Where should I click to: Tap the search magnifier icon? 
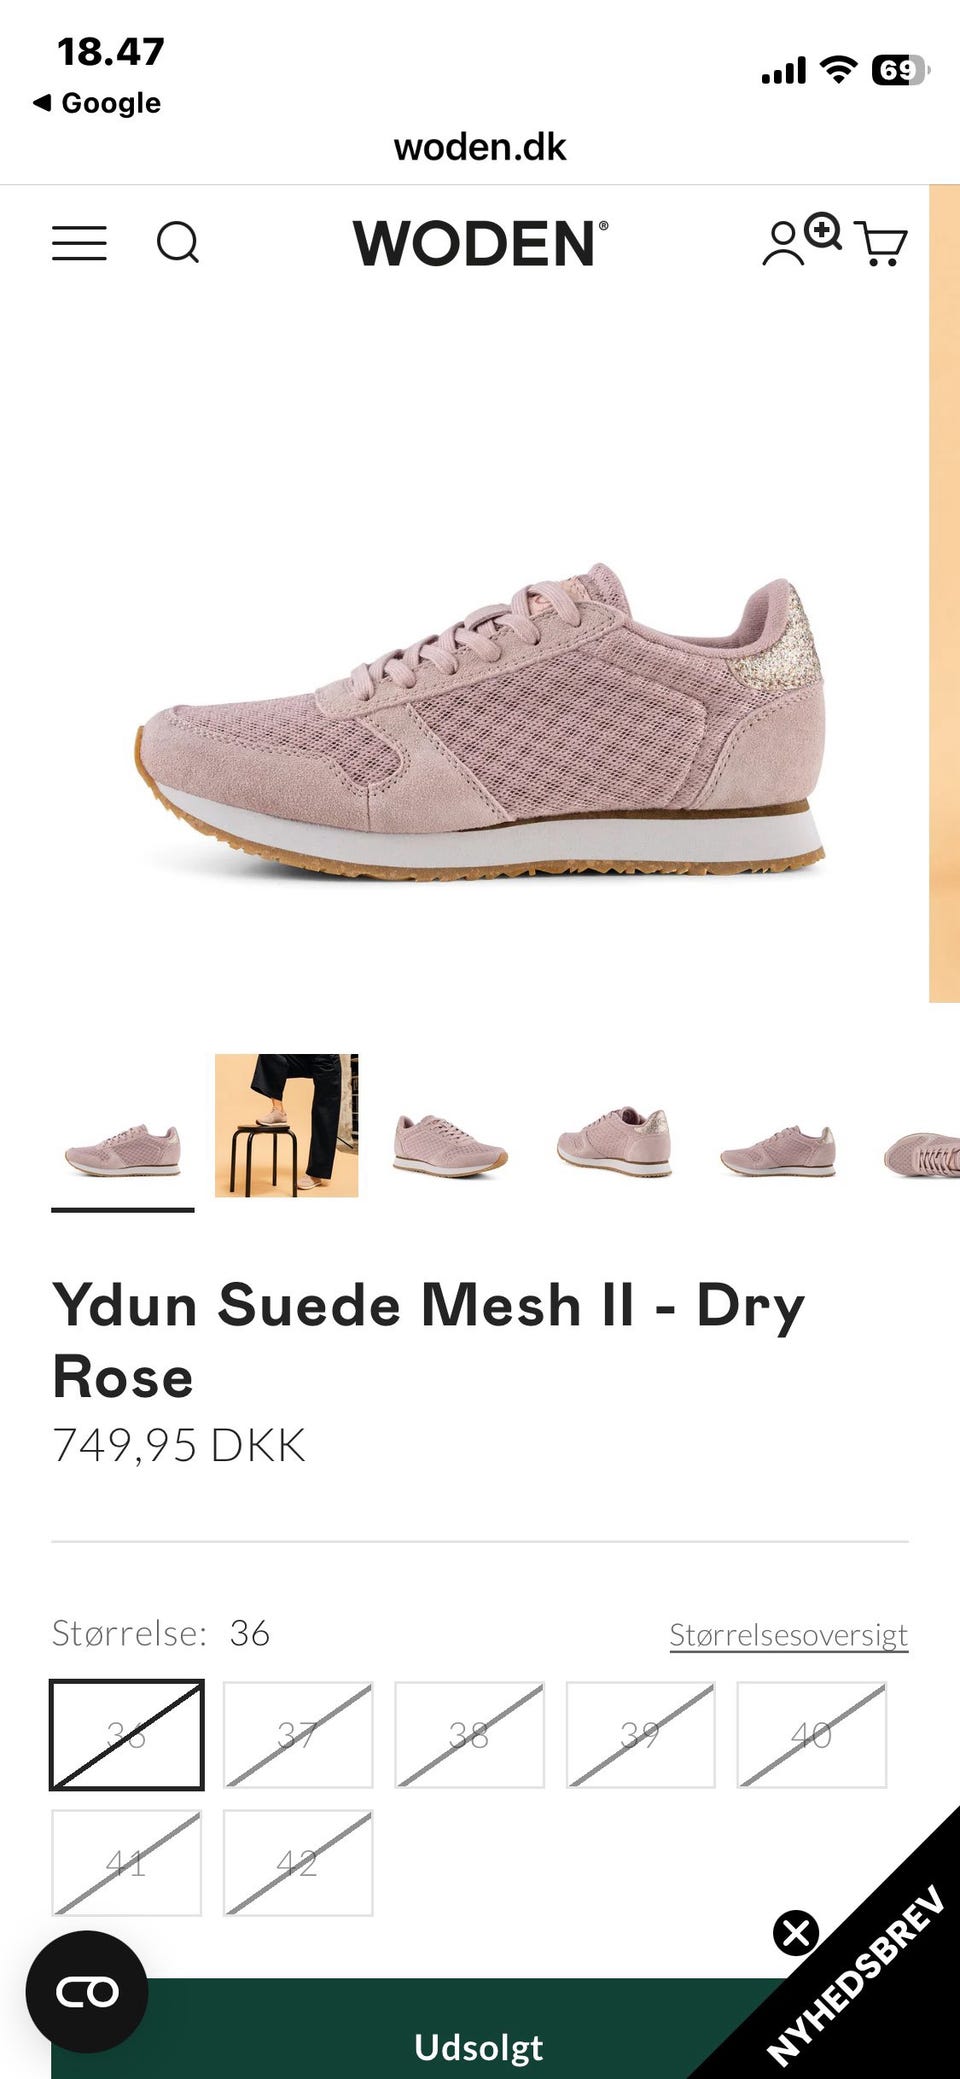coord(178,243)
